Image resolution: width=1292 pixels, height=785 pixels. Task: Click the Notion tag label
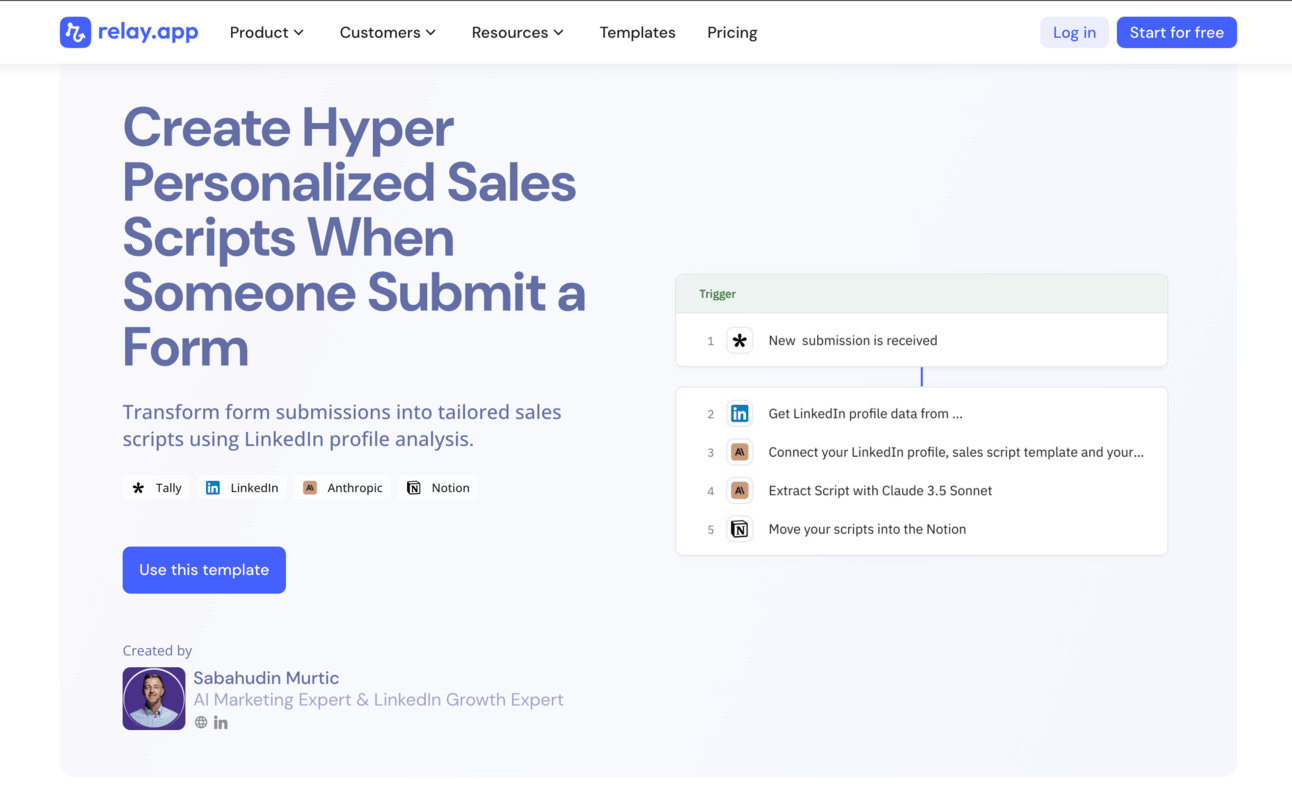point(450,488)
